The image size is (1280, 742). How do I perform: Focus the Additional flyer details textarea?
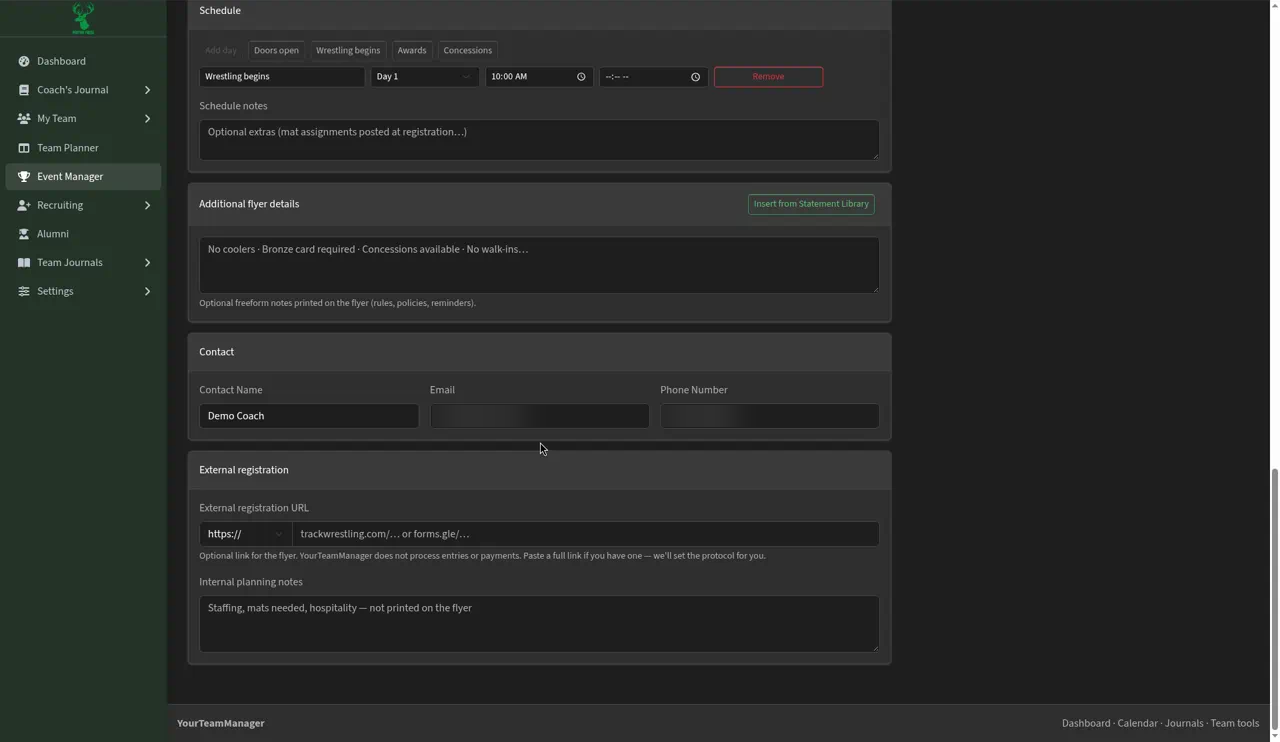[539, 265]
